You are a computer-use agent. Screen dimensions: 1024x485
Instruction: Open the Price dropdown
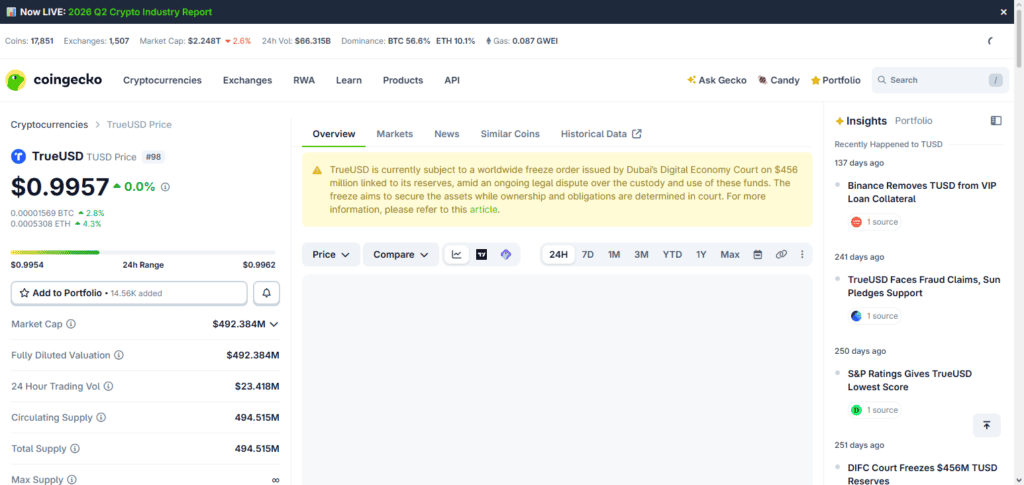pos(330,255)
